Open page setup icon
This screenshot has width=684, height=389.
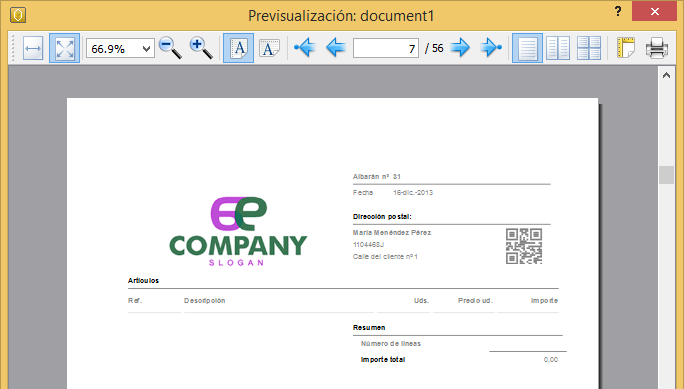pyautogui.click(x=626, y=48)
